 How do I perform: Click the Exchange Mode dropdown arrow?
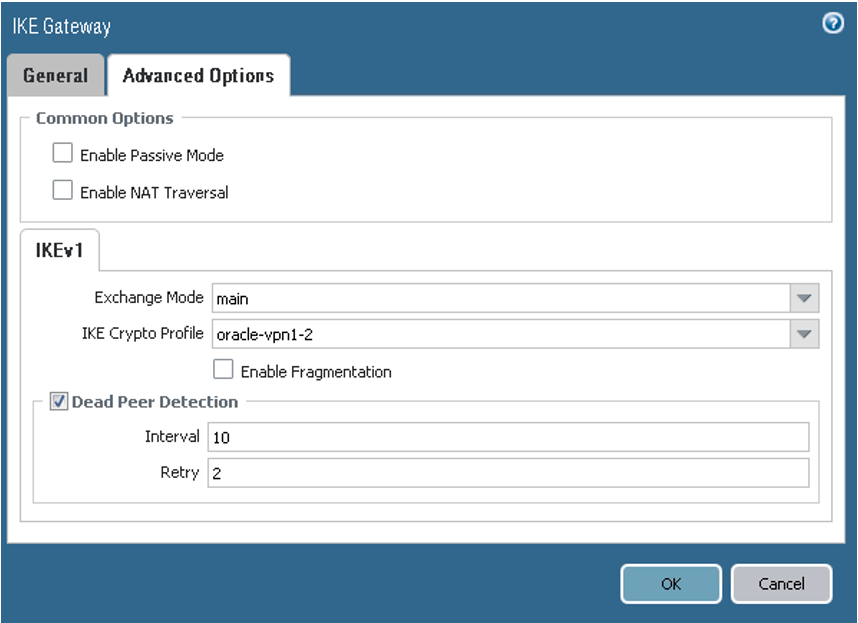pyautogui.click(x=806, y=297)
